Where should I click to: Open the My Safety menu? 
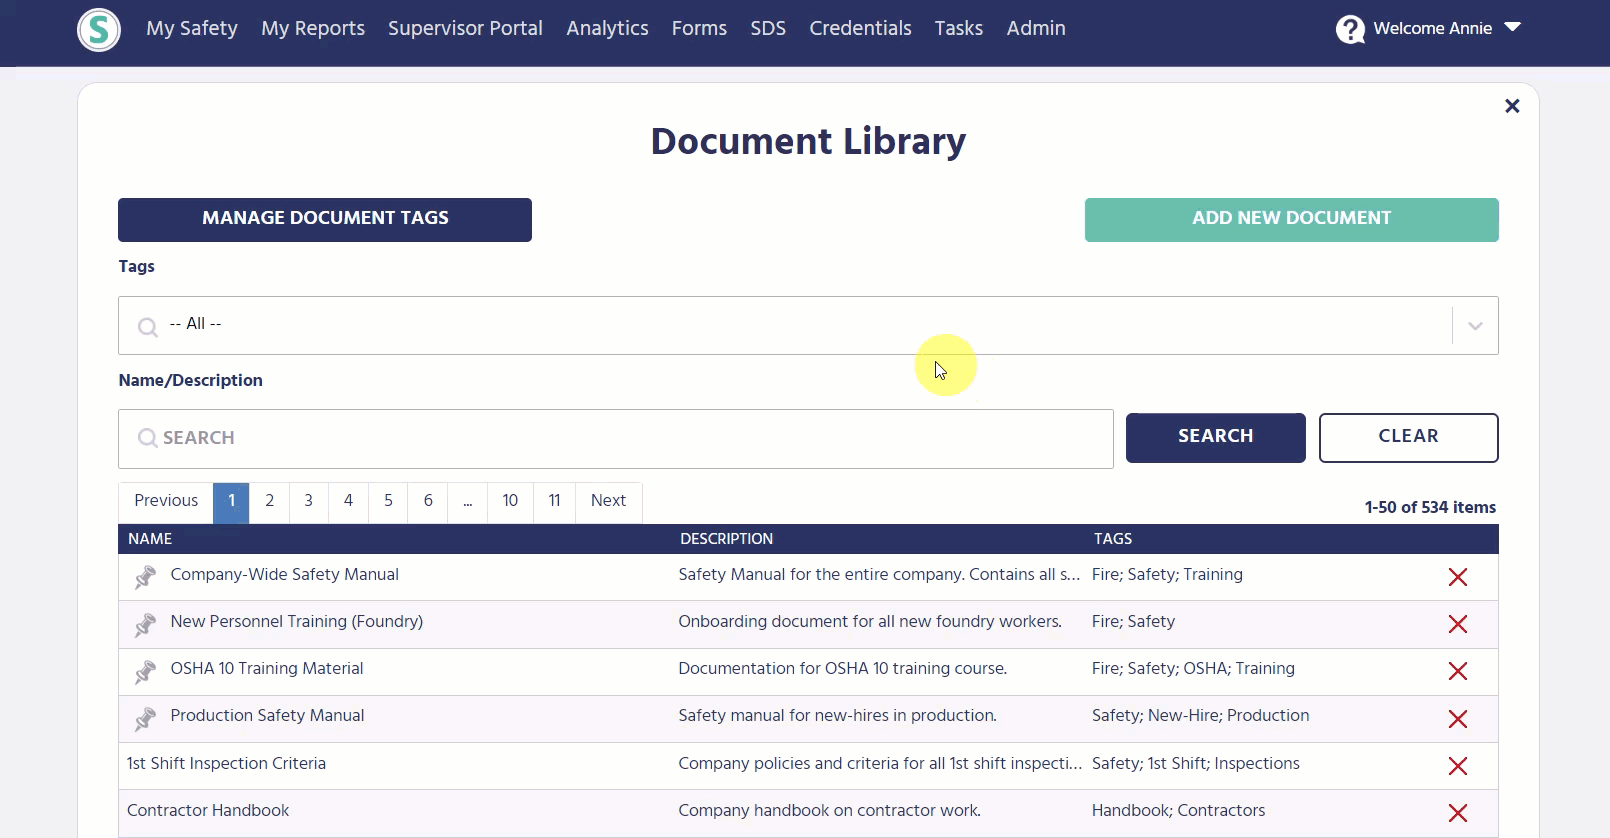click(192, 28)
